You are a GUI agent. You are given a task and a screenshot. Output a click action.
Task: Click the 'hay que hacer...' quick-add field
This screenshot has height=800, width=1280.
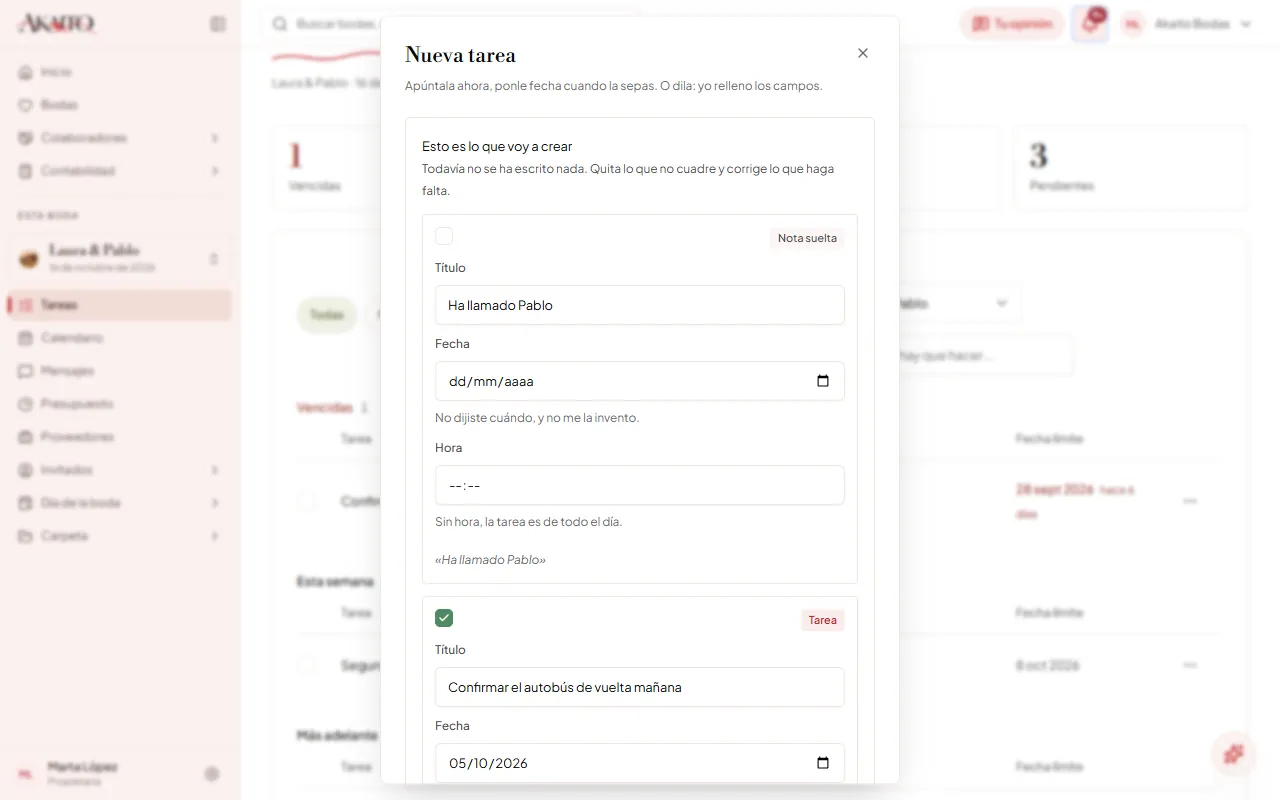click(985, 355)
